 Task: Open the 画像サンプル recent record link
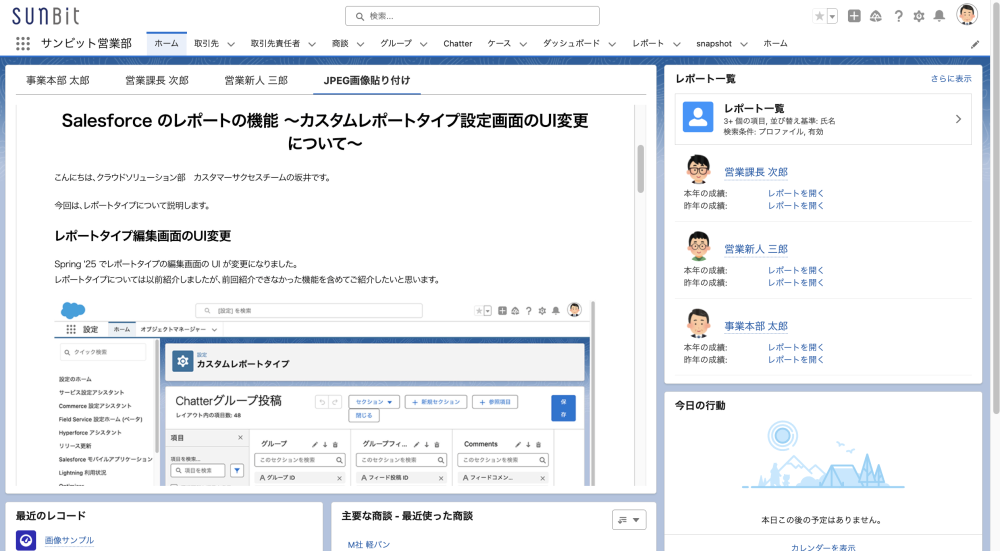pyautogui.click(x=69, y=540)
